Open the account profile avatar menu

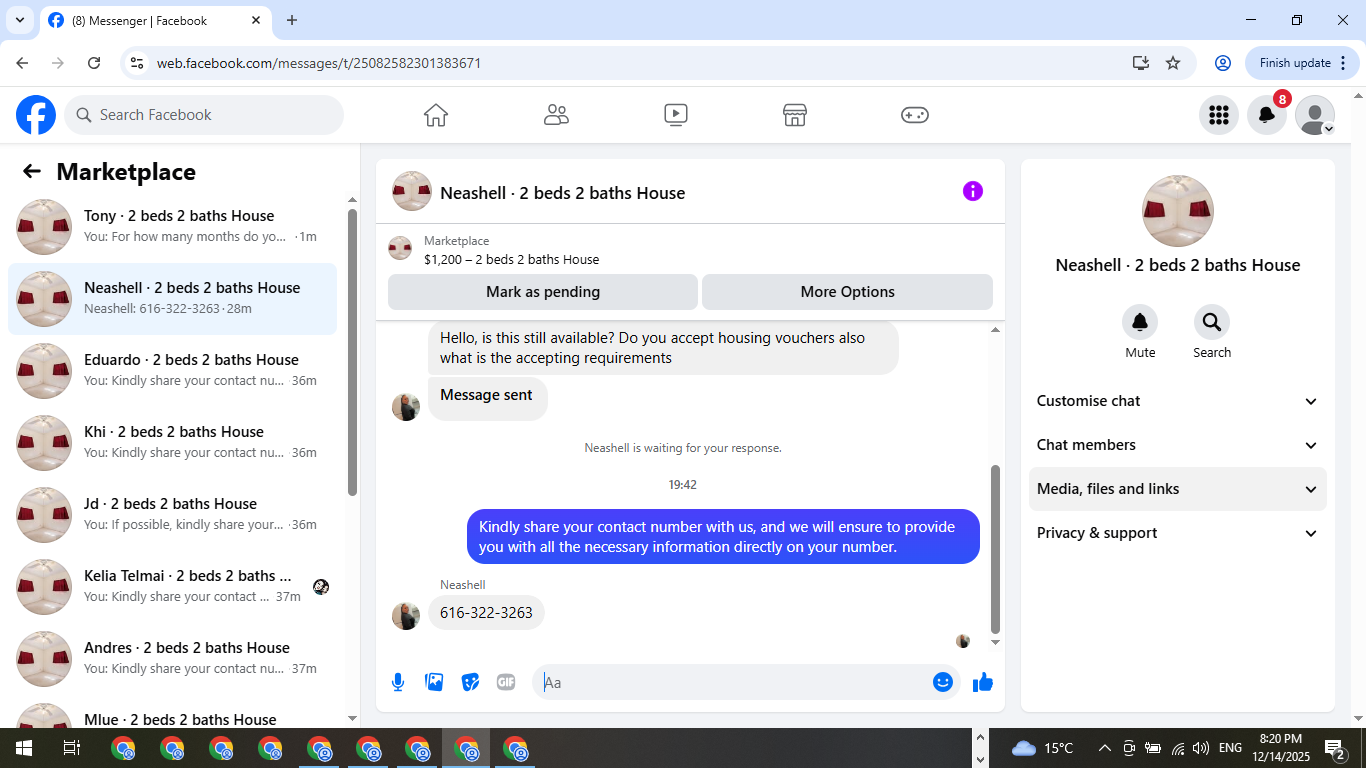tap(1315, 115)
